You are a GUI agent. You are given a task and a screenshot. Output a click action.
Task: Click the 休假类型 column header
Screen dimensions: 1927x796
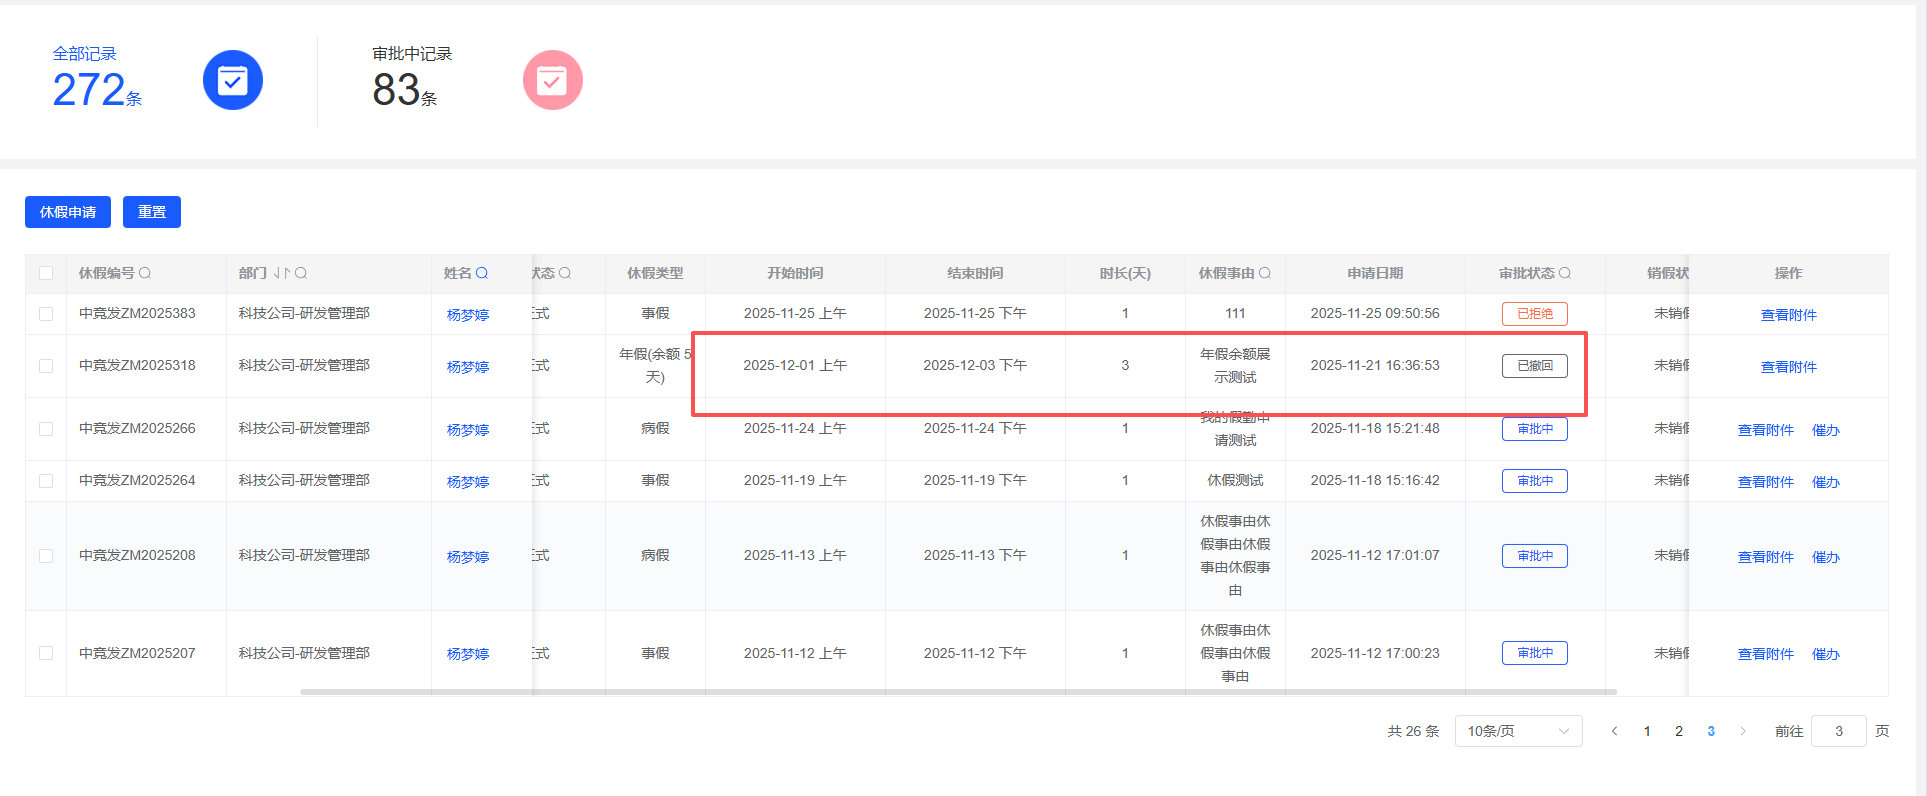[655, 273]
